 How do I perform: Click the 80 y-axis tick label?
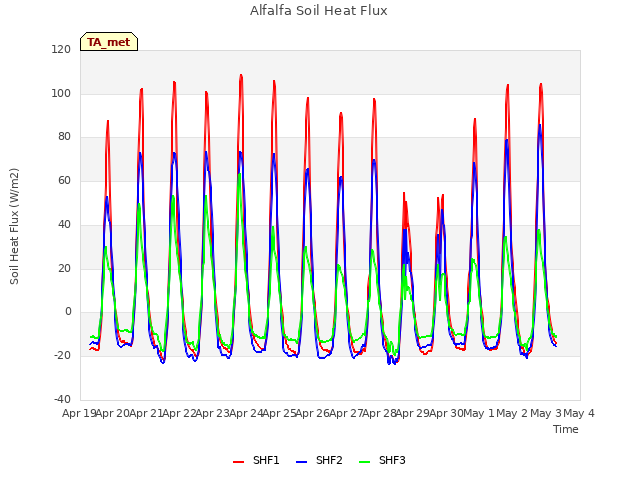tap(64, 137)
